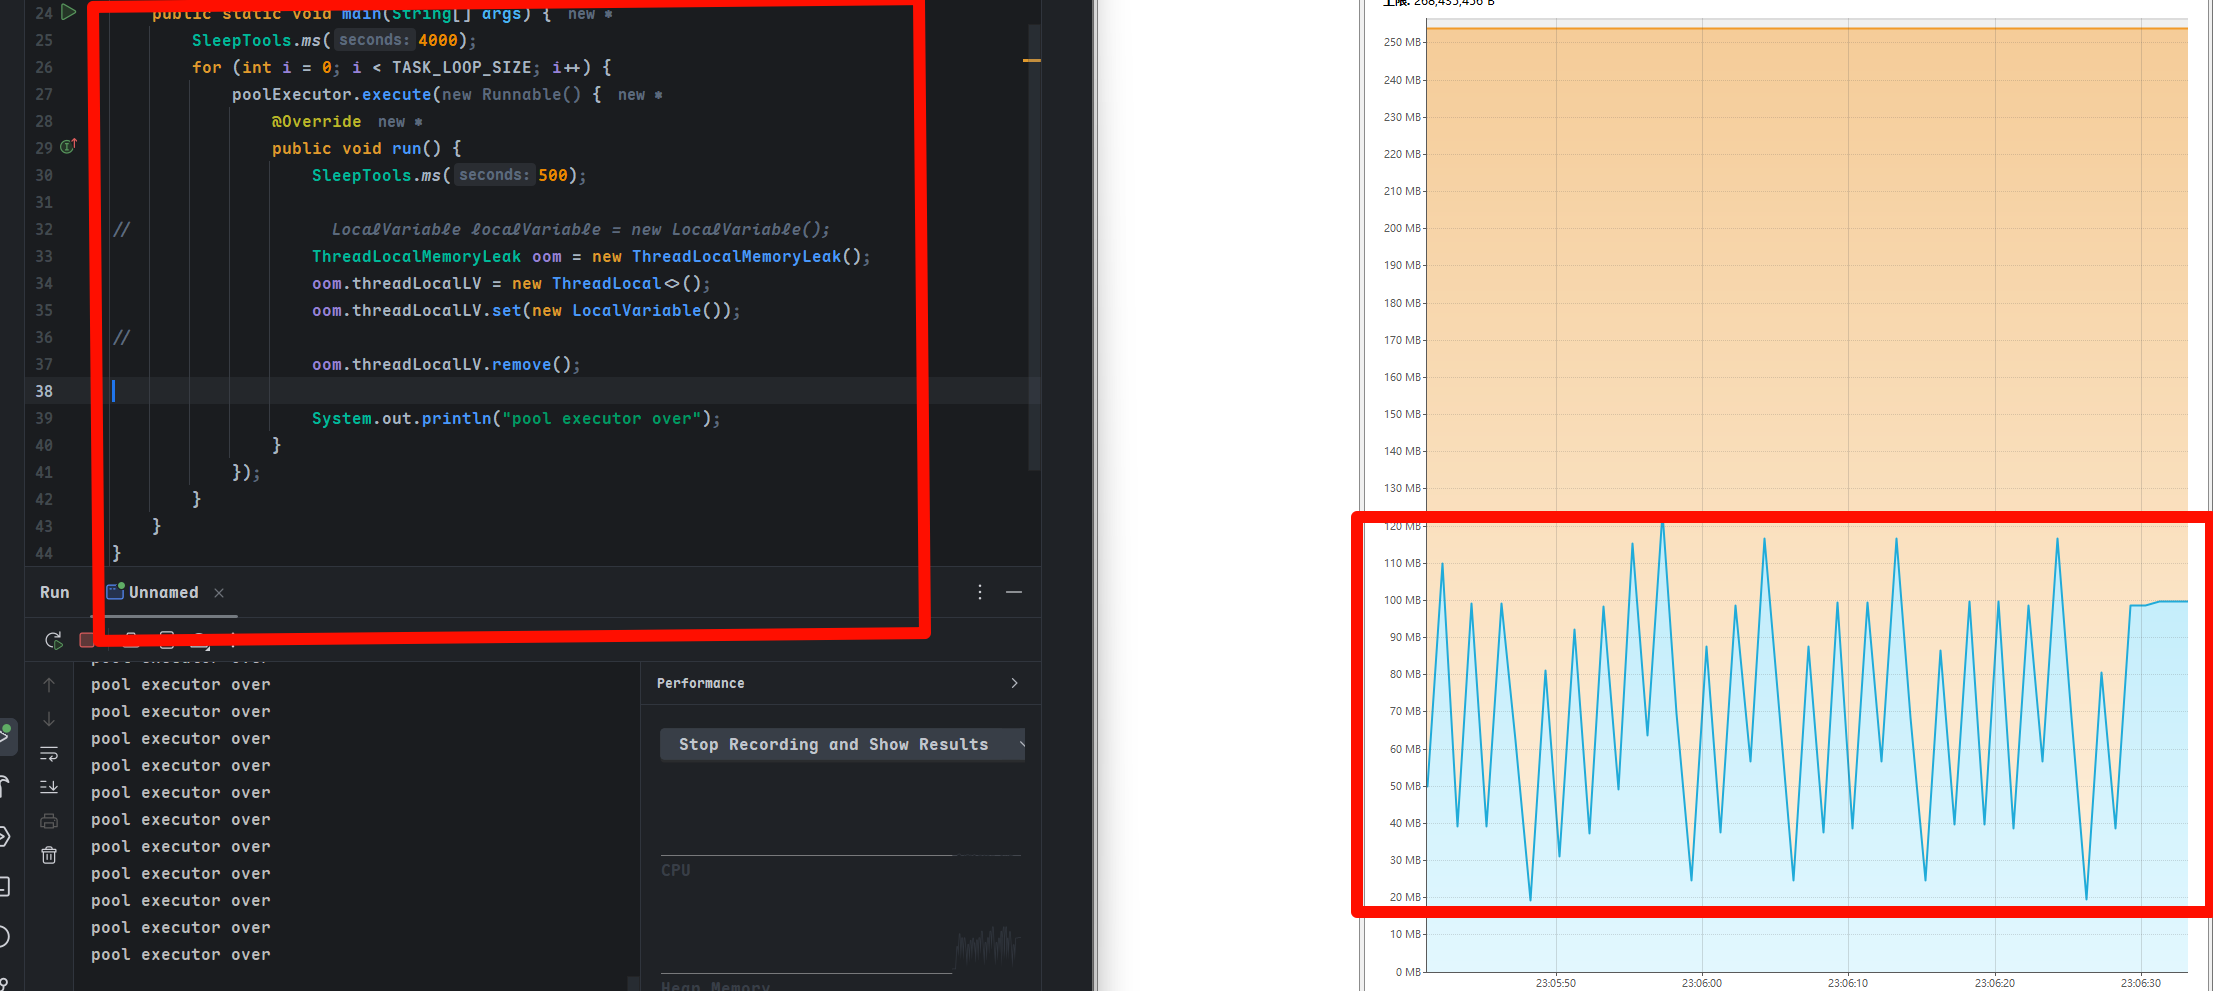Expand the Performance panel chevron
This screenshot has width=2213, height=991.
pos(1014,683)
